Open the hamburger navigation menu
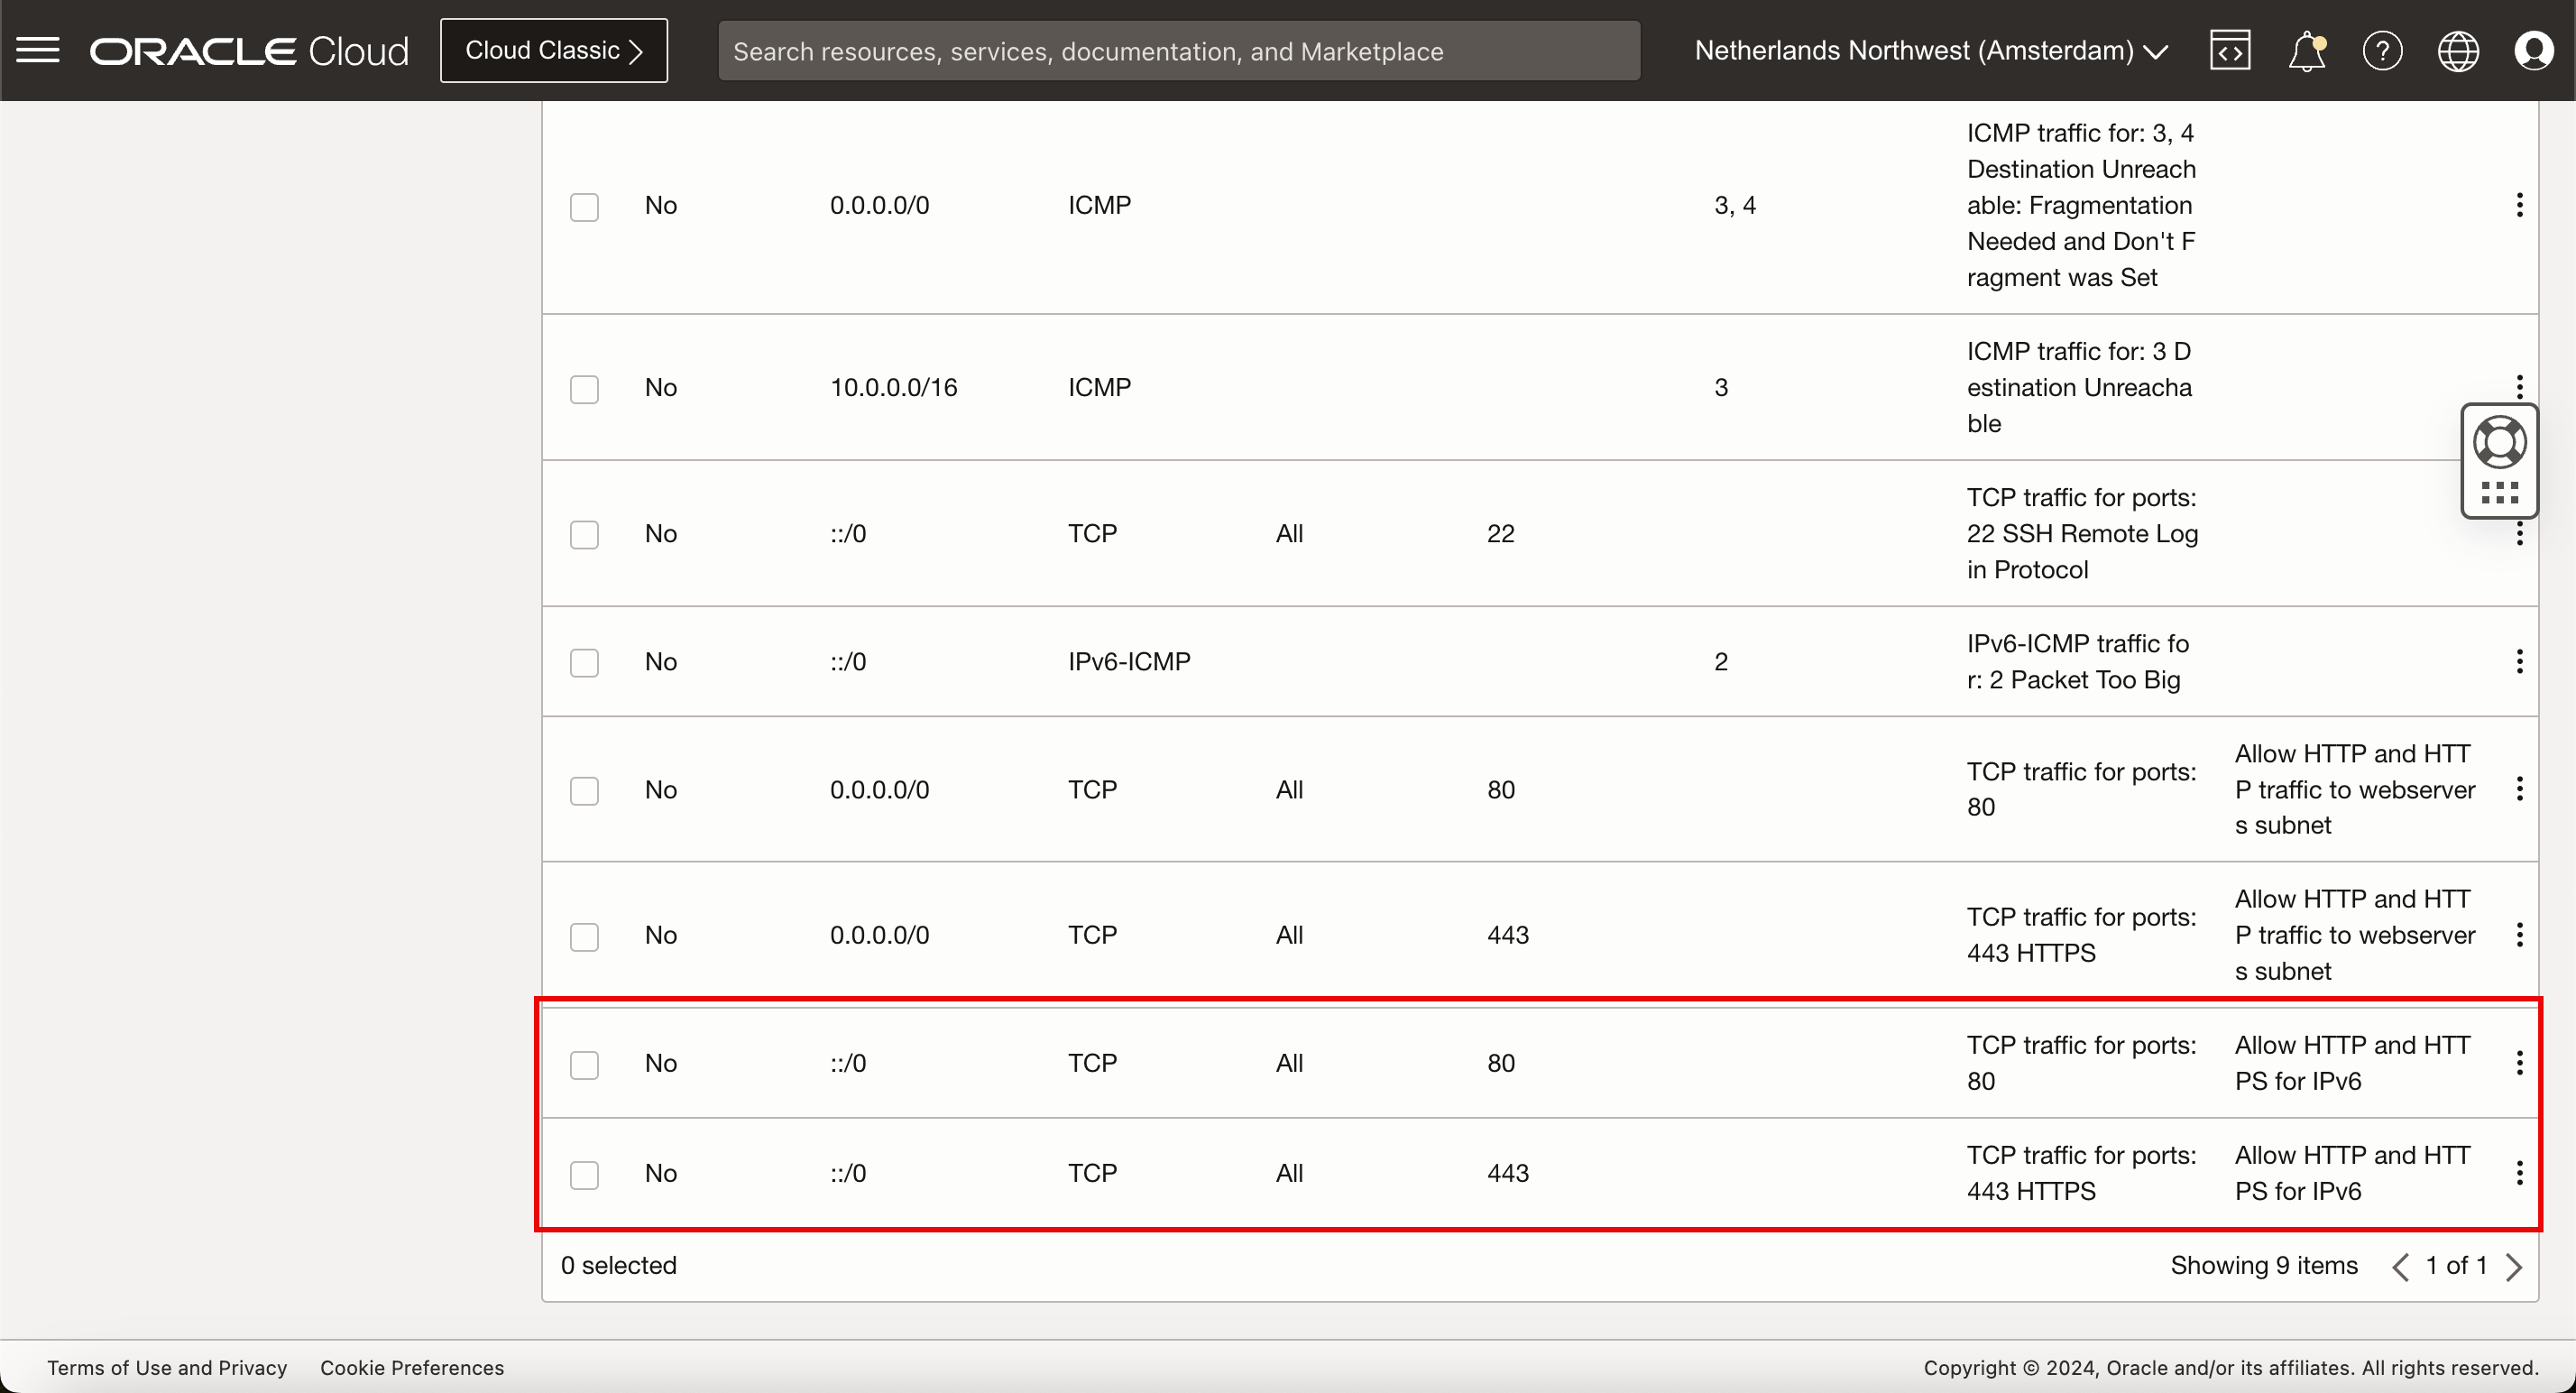Viewport: 2576px width, 1393px height. point(38,50)
